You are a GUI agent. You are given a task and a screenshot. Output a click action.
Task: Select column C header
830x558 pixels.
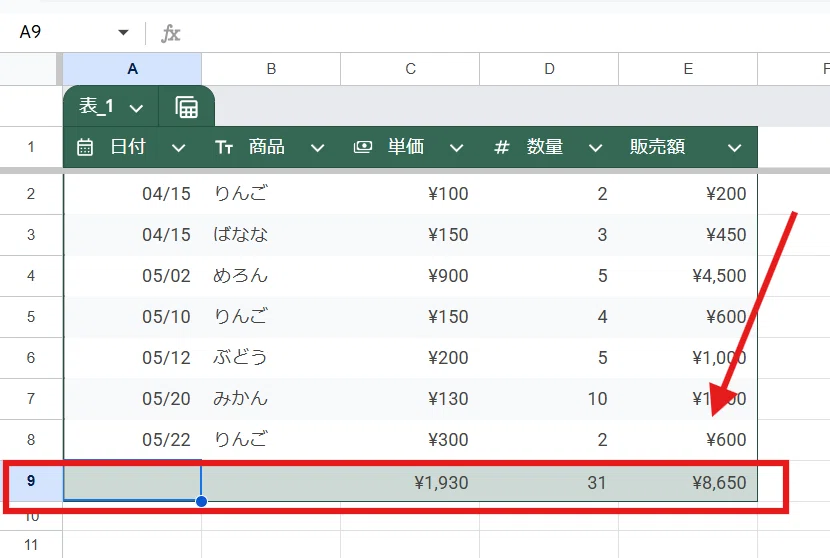click(x=410, y=69)
